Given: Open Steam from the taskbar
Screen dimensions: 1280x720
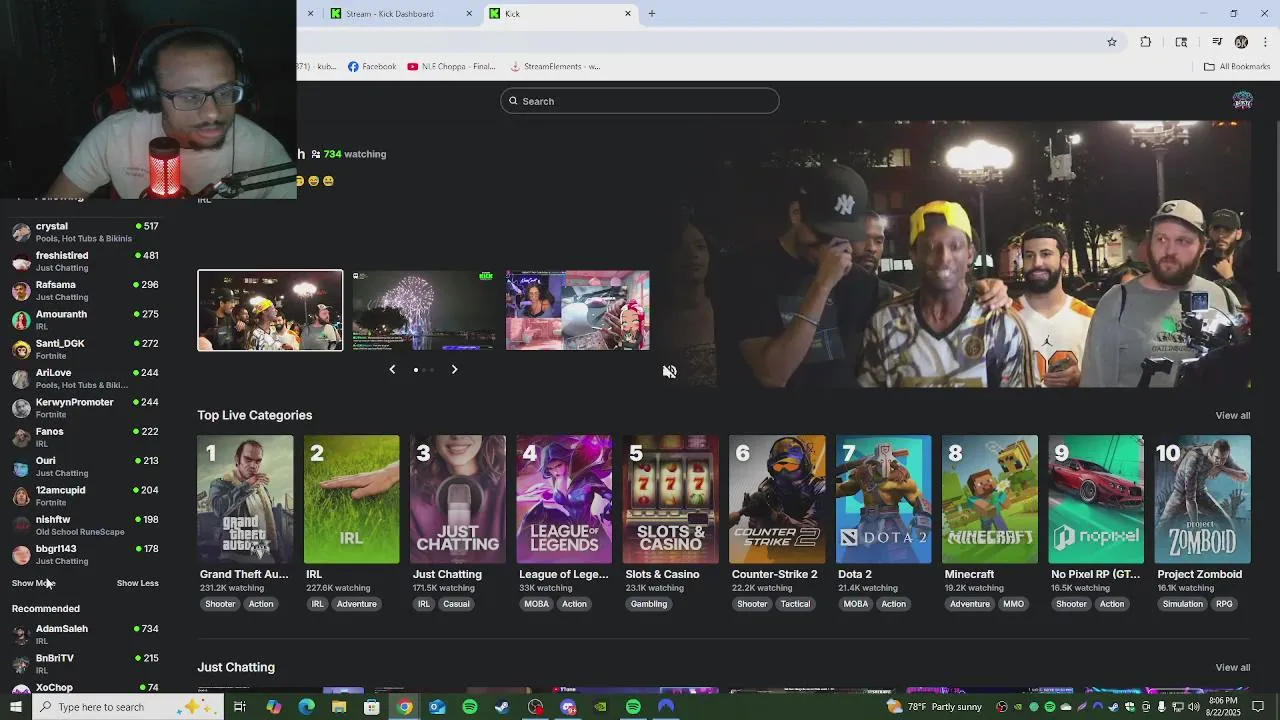Looking at the screenshot, I should point(502,707).
